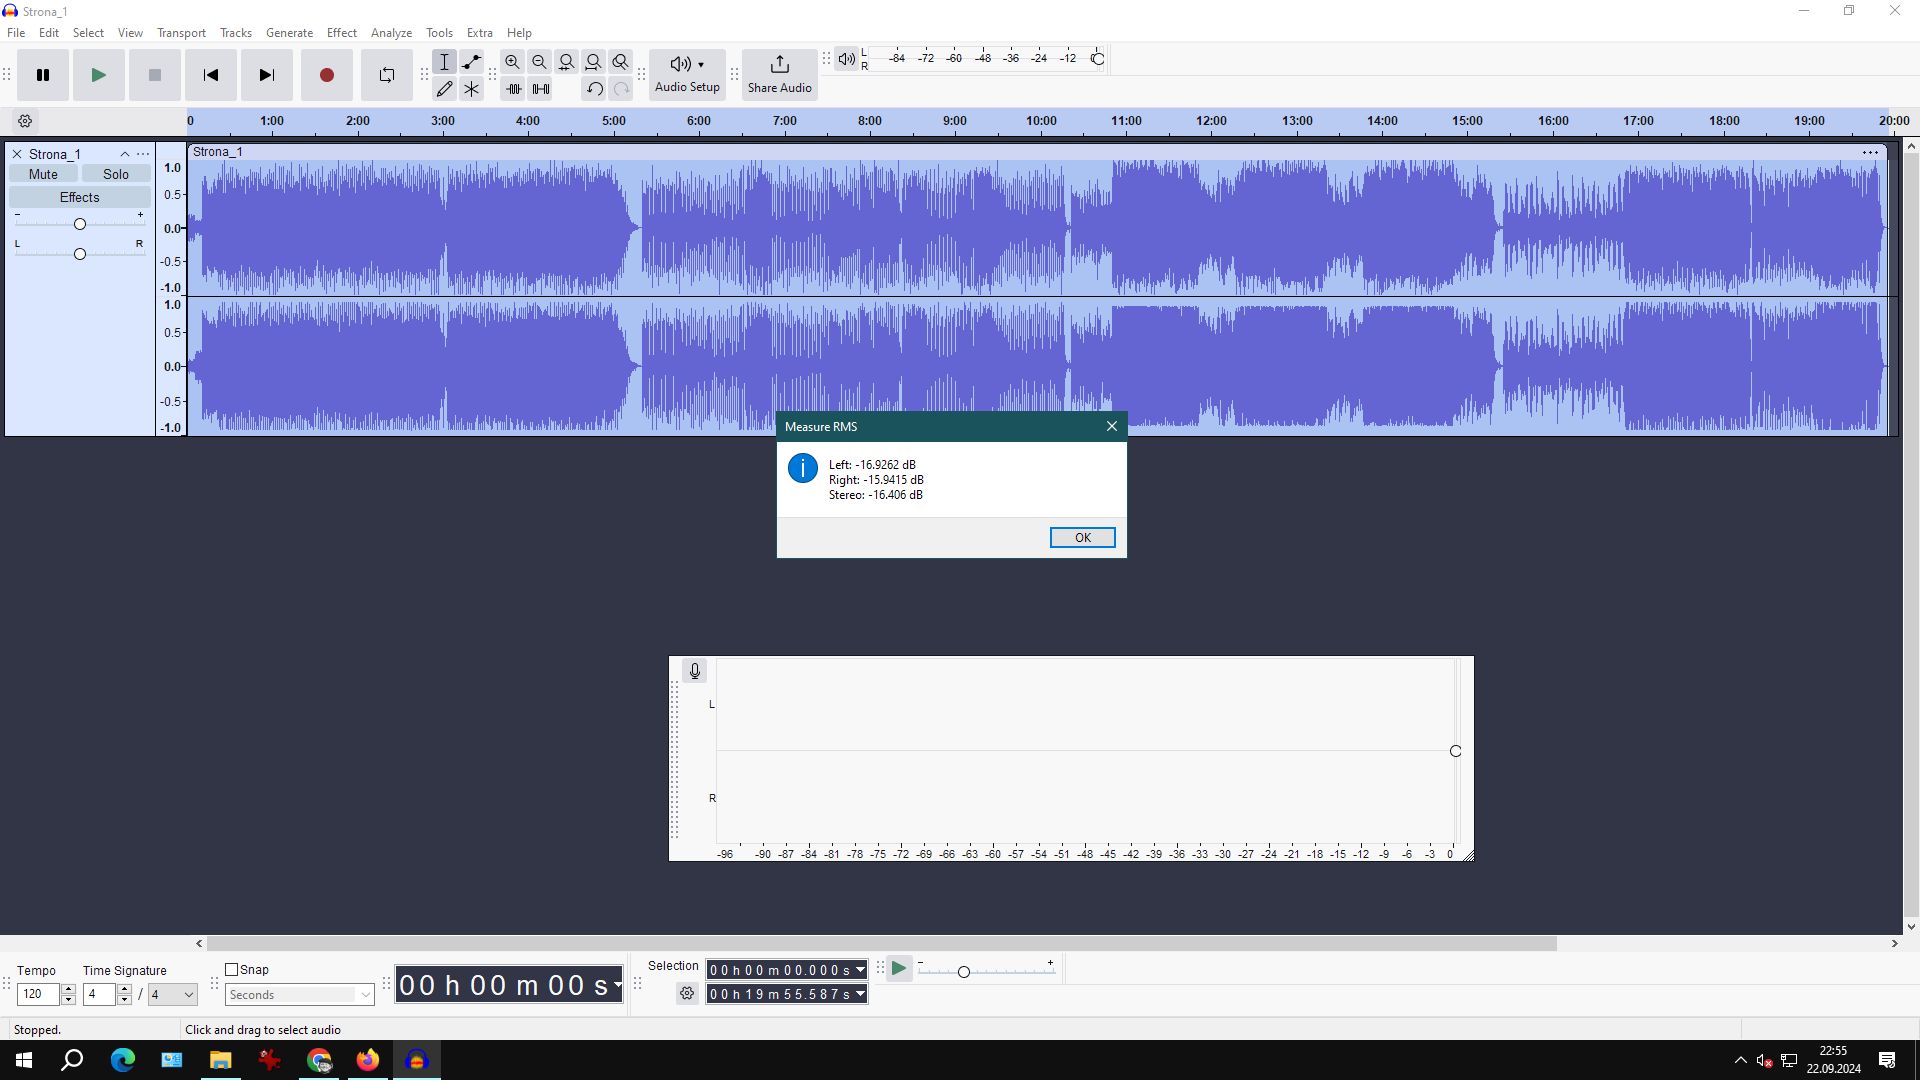Click the 10:00 timeline marker
The height and width of the screenshot is (1080, 1920).
click(1041, 121)
